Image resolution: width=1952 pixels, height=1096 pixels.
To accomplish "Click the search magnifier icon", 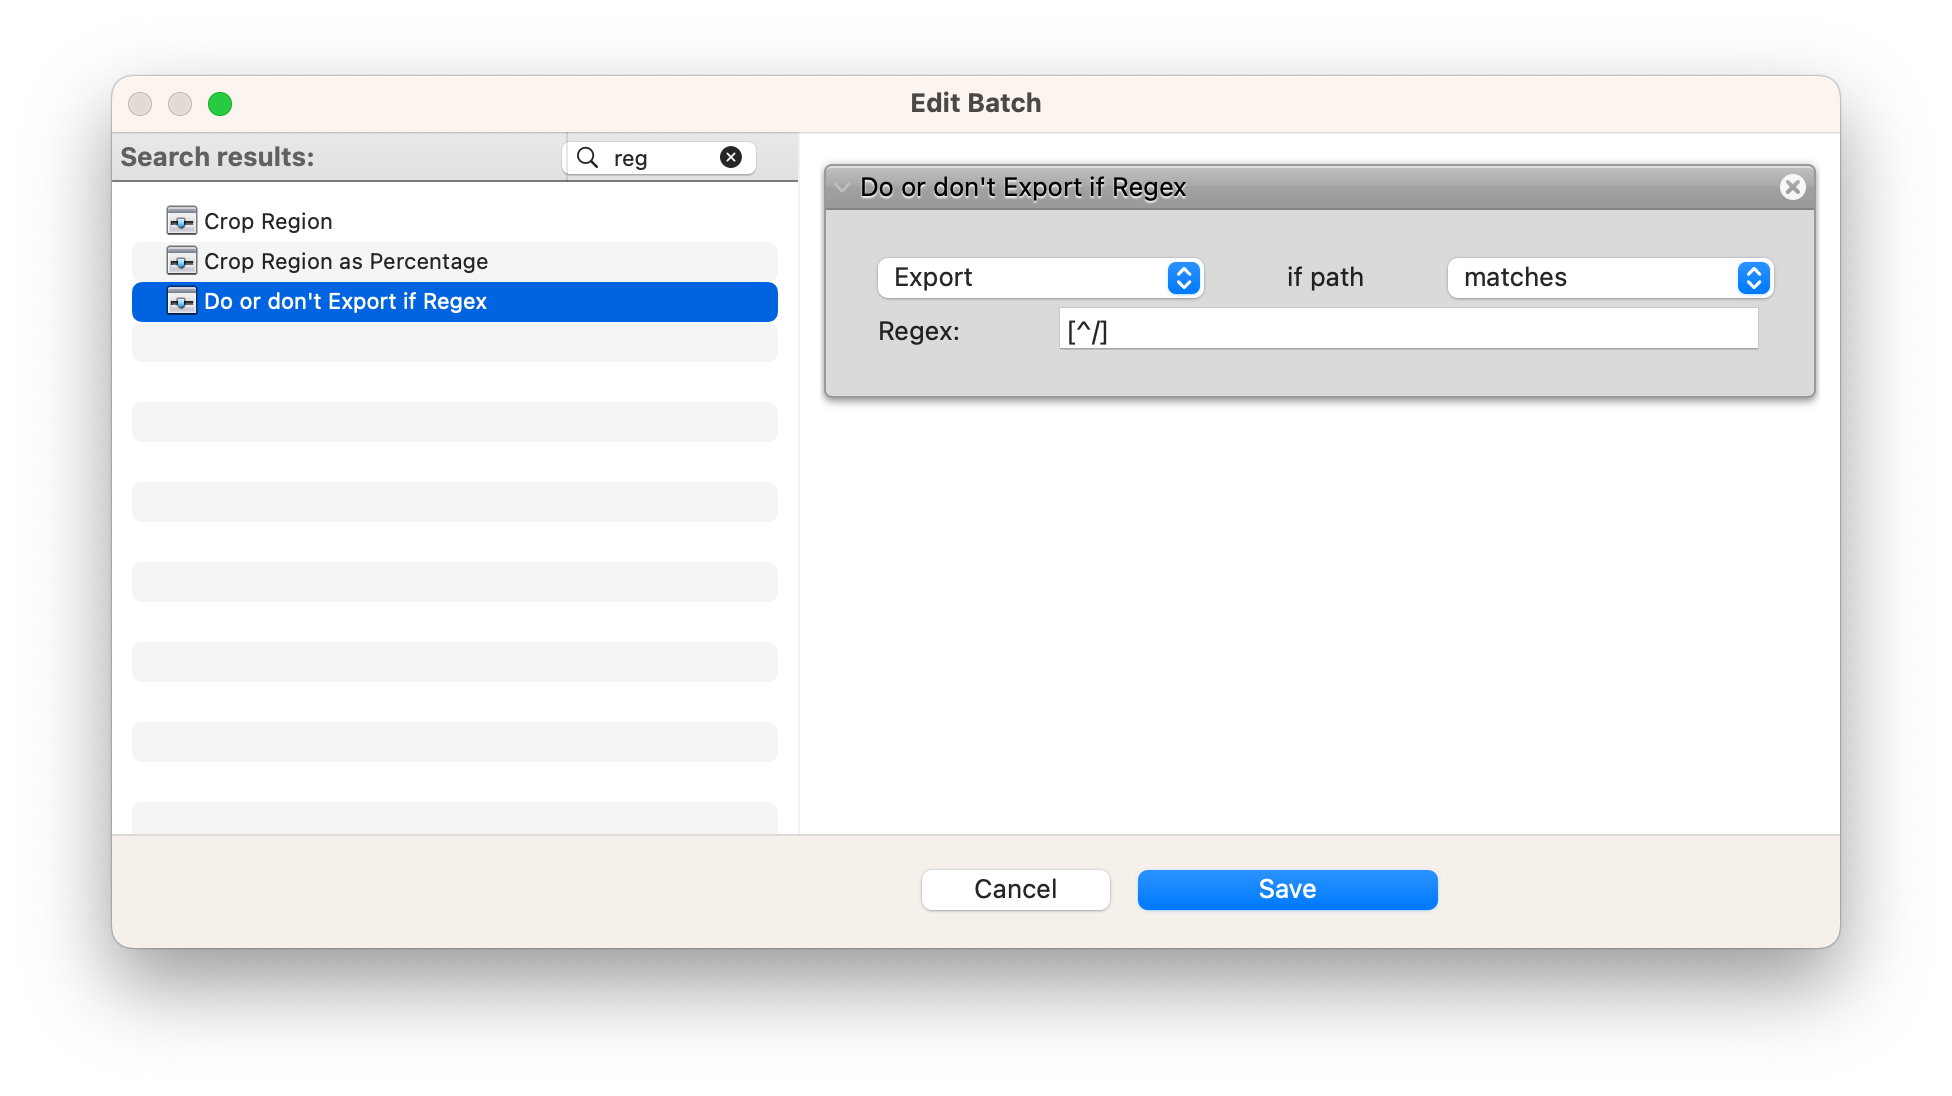I will click(585, 157).
